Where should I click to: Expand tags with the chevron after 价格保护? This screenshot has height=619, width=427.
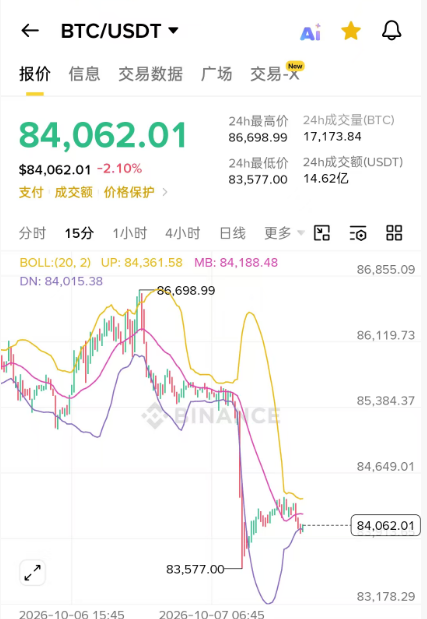pyautogui.click(x=165, y=192)
